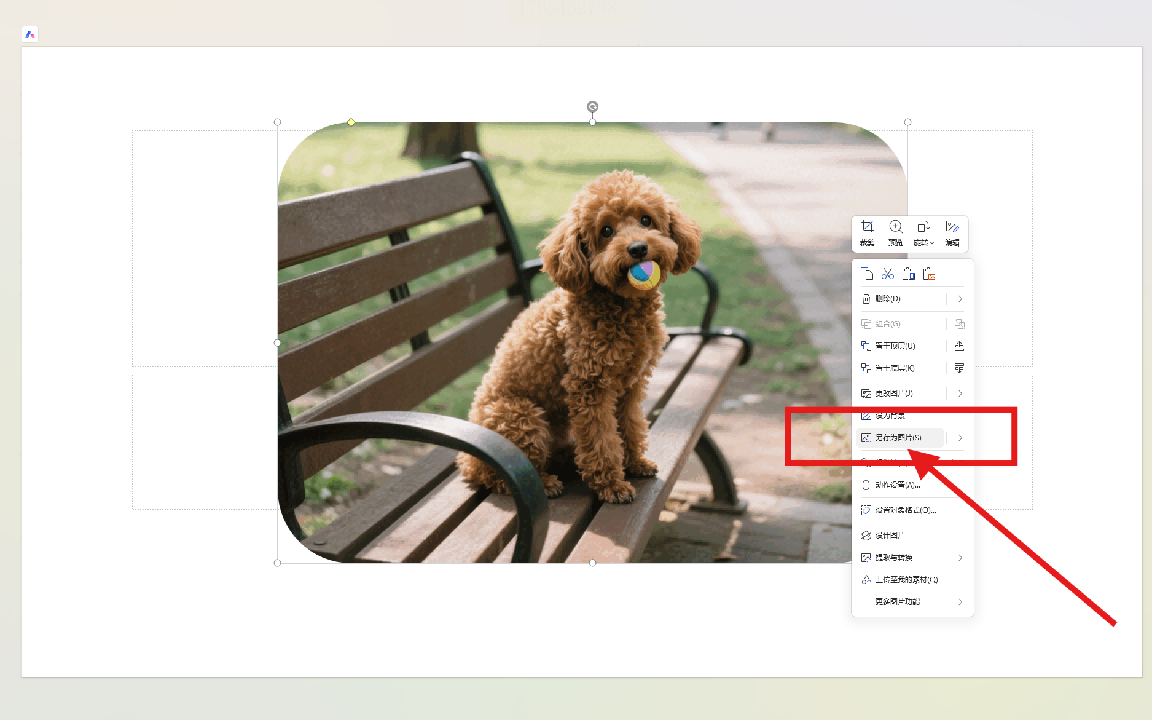The height and width of the screenshot is (720, 1152).
Task: Click the magnifier preview icon
Action: coord(896,233)
